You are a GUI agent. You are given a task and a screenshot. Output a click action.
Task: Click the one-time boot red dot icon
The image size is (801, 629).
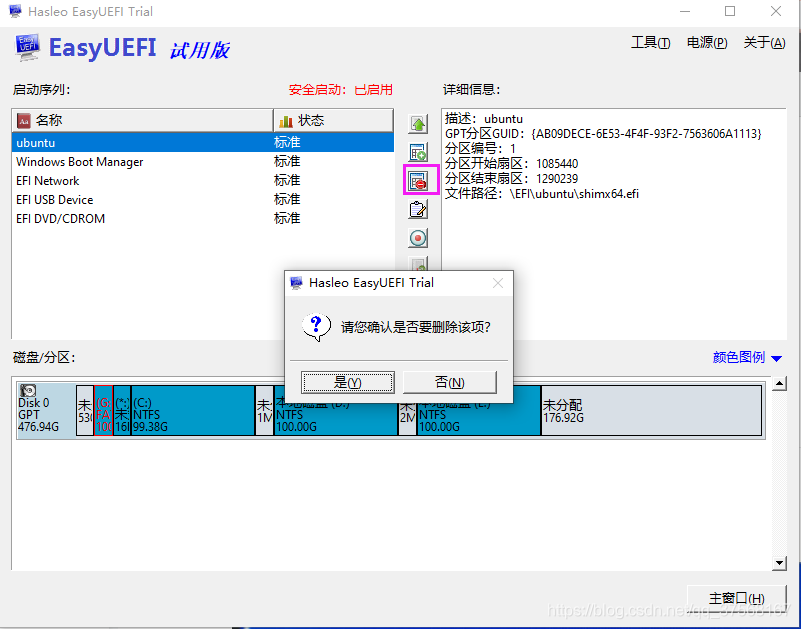418,238
